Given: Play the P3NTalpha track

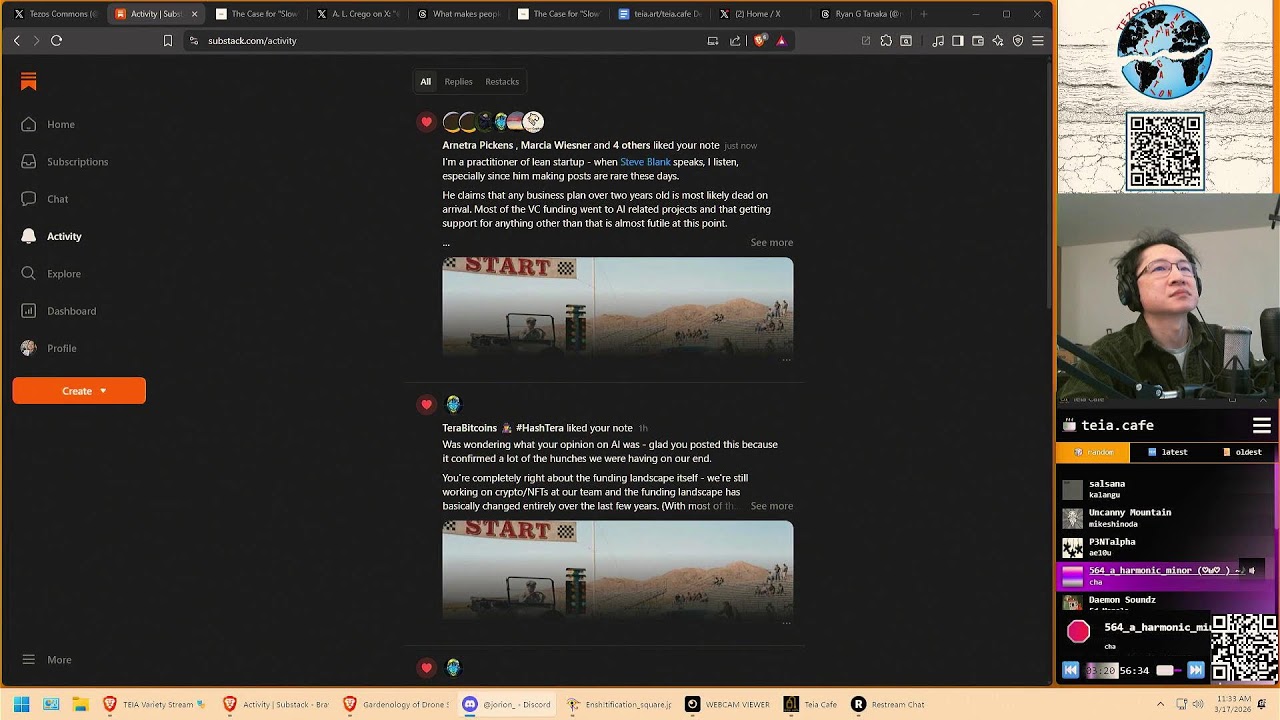Looking at the screenshot, I should coord(1165,547).
